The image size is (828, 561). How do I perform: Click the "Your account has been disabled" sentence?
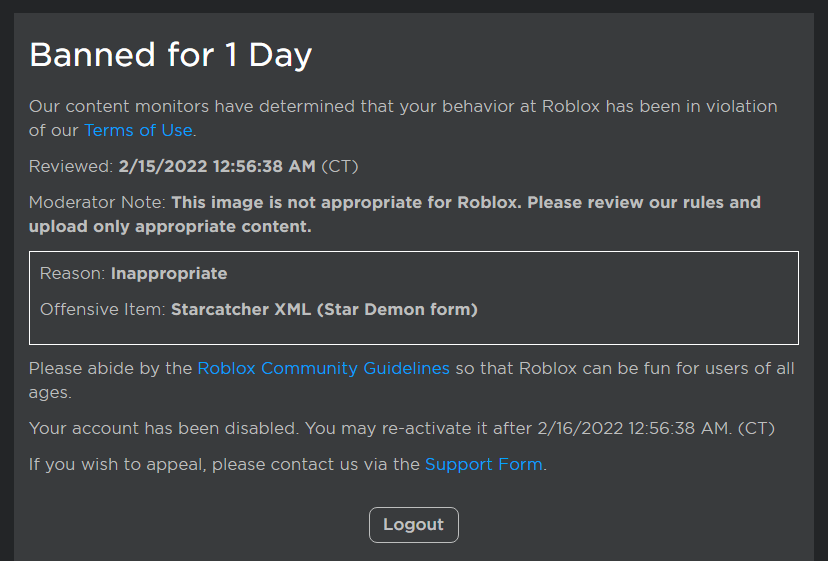click(x=163, y=429)
